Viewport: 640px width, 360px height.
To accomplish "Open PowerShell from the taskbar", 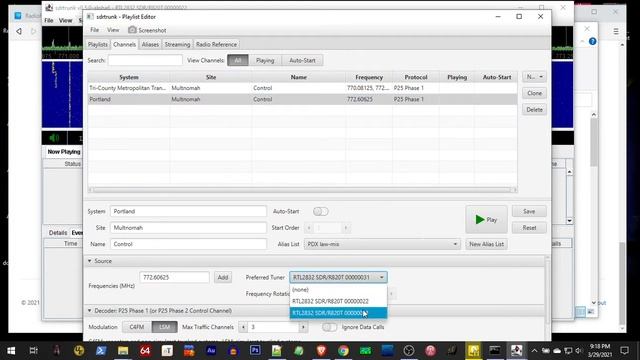I will click(101, 351).
